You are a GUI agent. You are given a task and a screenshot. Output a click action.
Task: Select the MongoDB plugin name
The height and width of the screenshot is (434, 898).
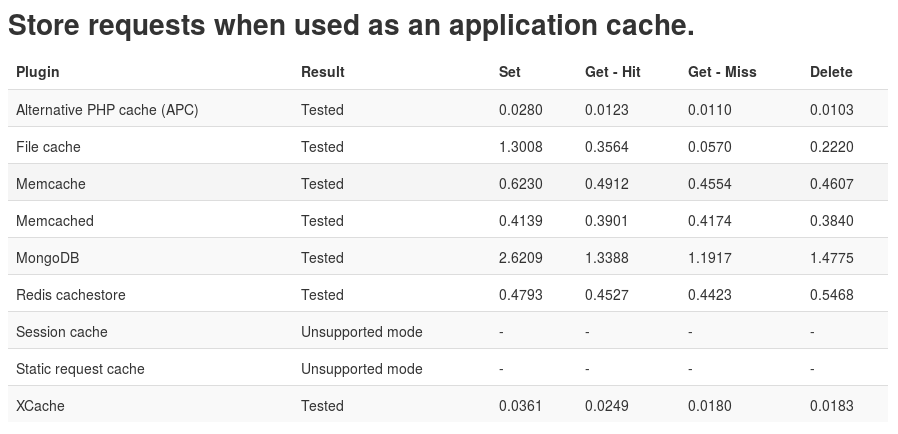pos(48,258)
